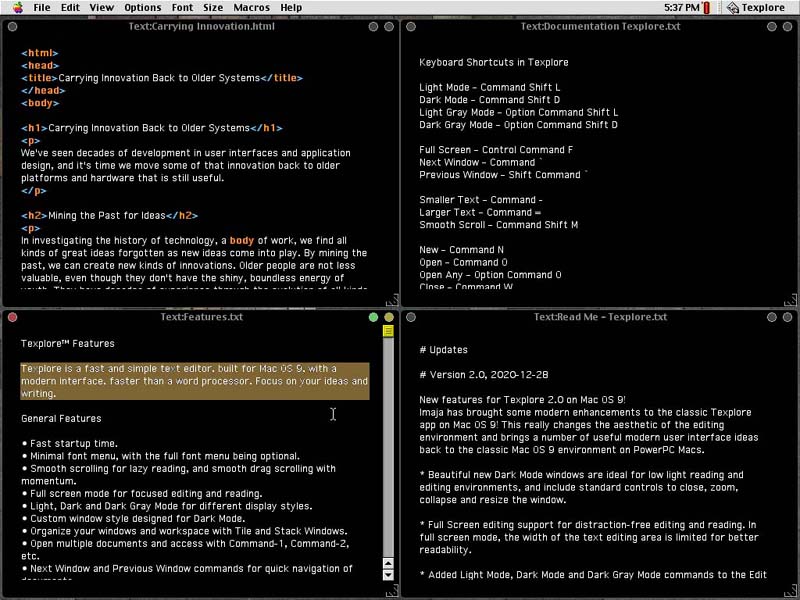Viewport: 800px width, 600px height.
Task: Open the Help menu
Action: (291, 8)
